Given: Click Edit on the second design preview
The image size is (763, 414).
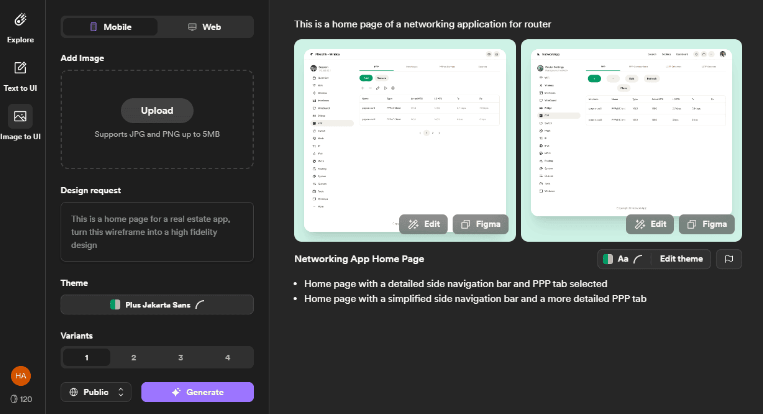Looking at the screenshot, I should pyautogui.click(x=650, y=224).
